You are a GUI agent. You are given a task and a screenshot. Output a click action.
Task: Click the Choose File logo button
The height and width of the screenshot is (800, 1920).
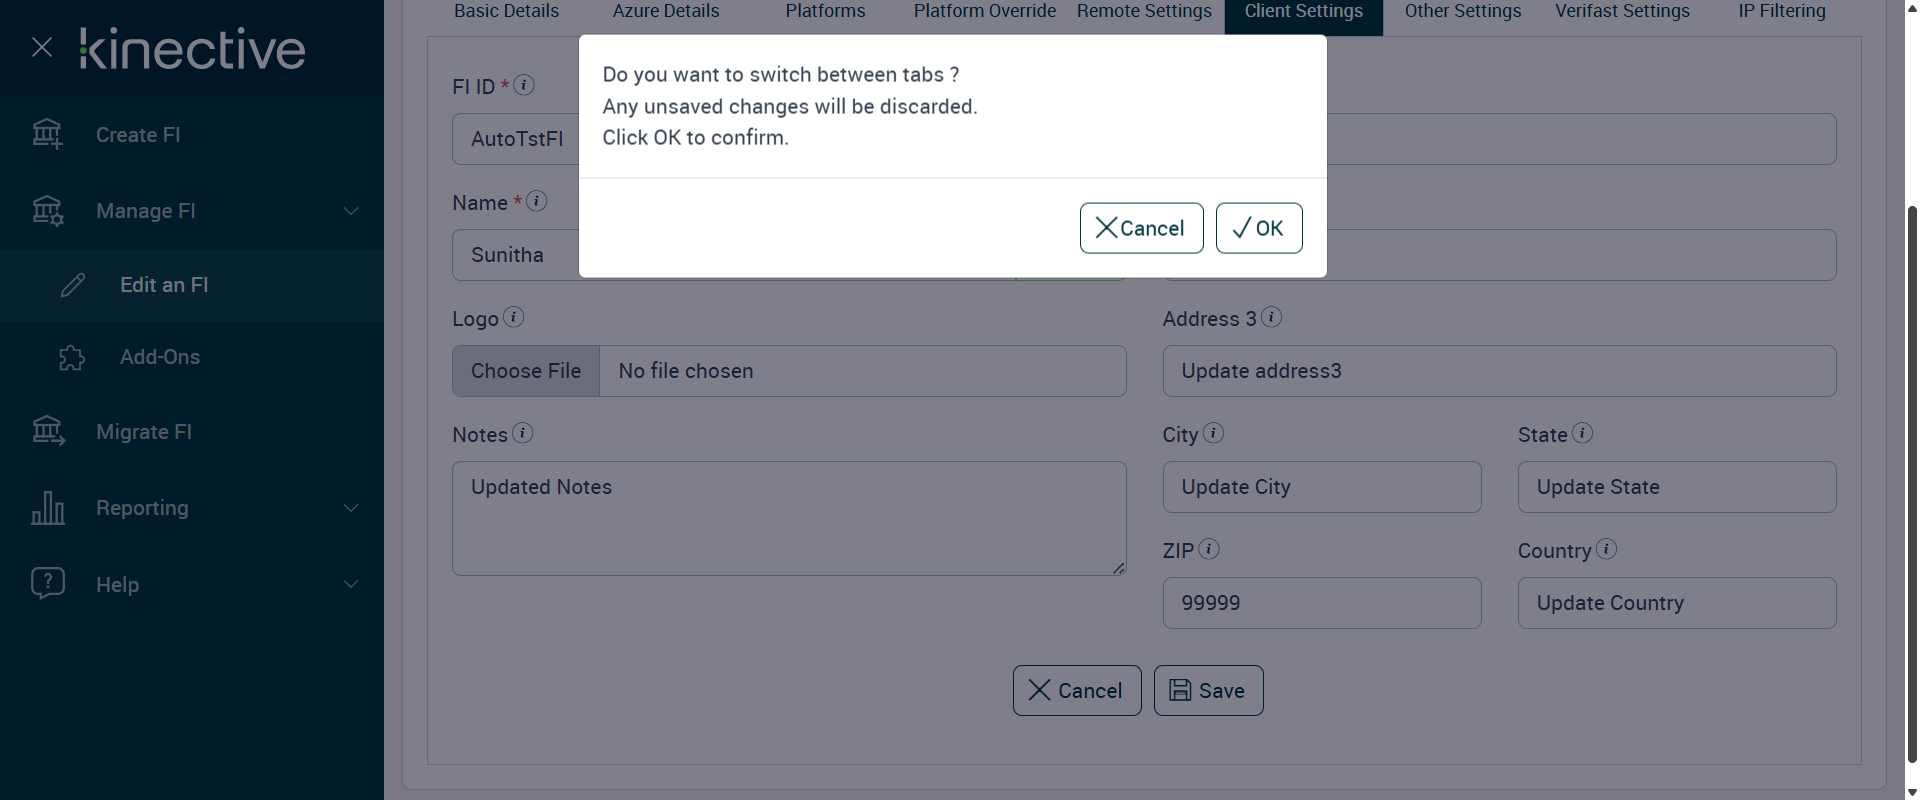pyautogui.click(x=526, y=371)
